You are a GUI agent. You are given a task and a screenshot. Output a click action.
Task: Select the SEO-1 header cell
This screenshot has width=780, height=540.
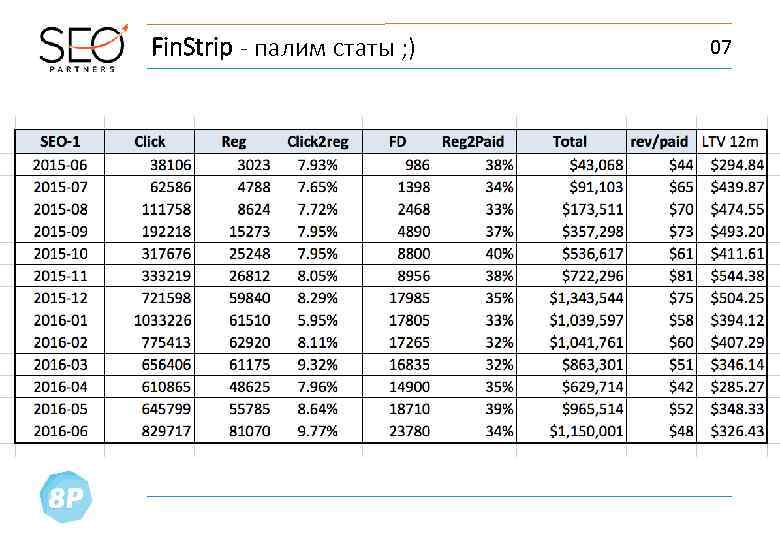[60, 142]
